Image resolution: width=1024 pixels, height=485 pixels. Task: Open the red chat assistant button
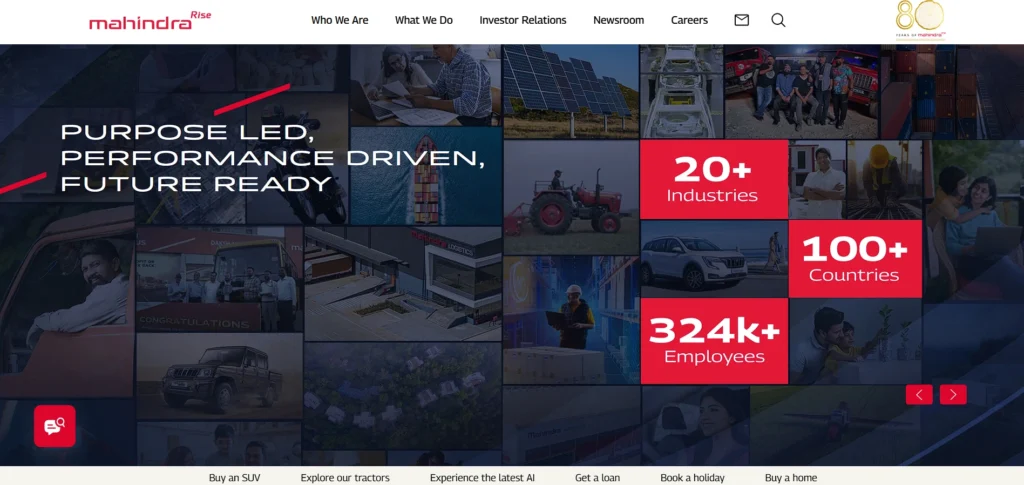[x=55, y=426]
